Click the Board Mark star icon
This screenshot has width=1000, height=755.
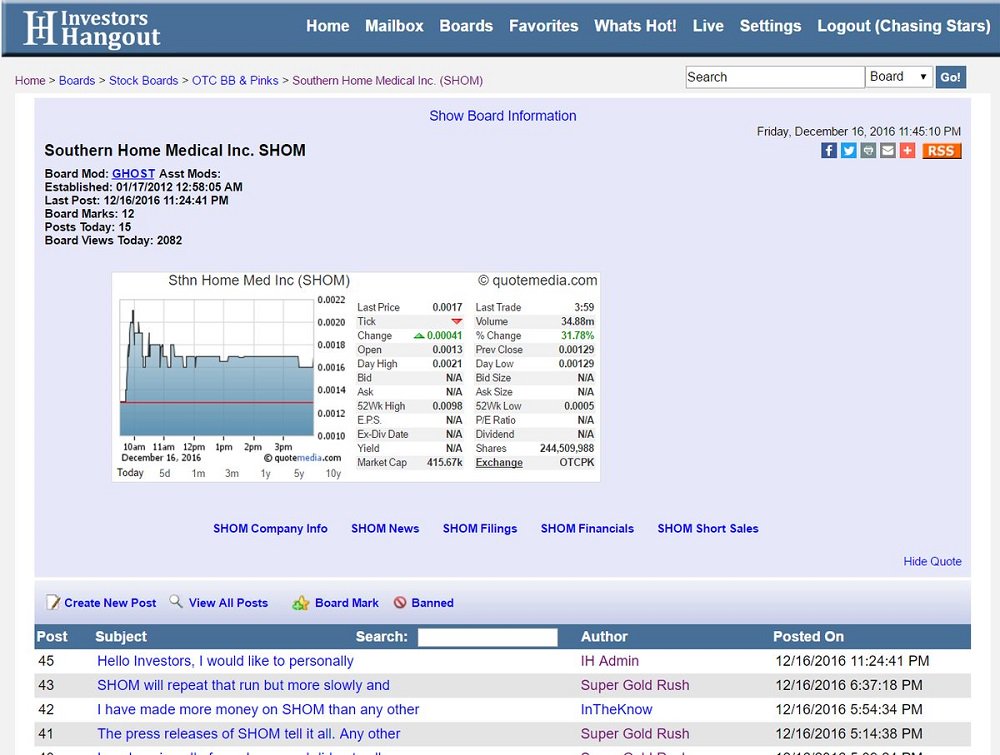click(300, 603)
